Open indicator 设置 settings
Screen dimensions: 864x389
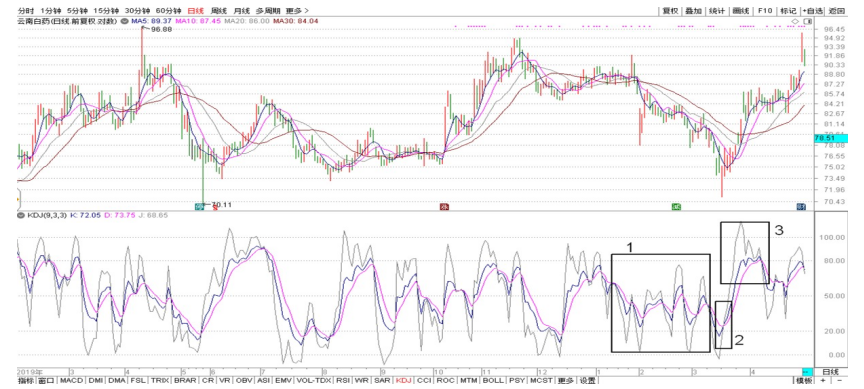pos(587,380)
